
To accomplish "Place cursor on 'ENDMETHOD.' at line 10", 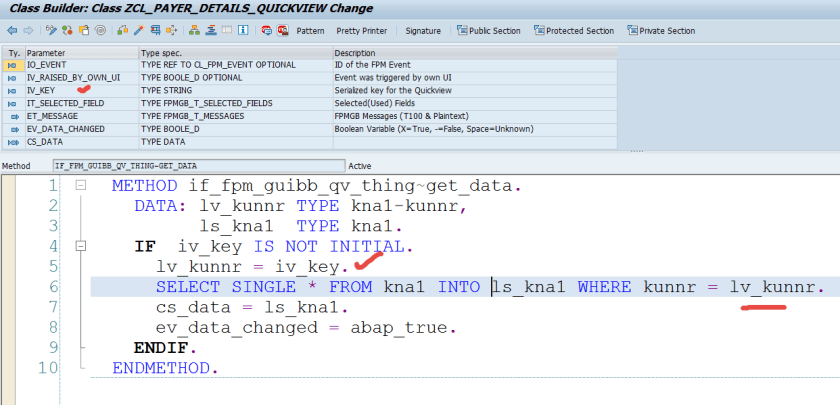I will coord(165,368).
